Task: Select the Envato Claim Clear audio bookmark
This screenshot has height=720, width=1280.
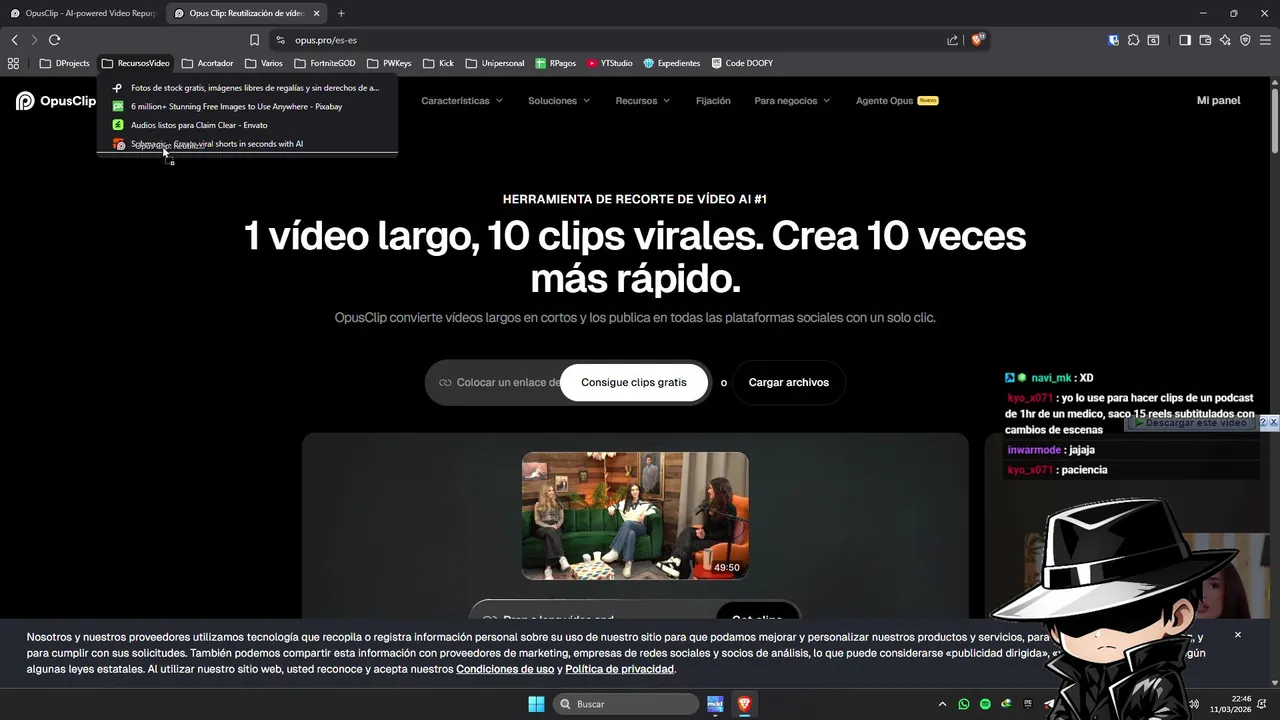Action: pyautogui.click(x=247, y=125)
